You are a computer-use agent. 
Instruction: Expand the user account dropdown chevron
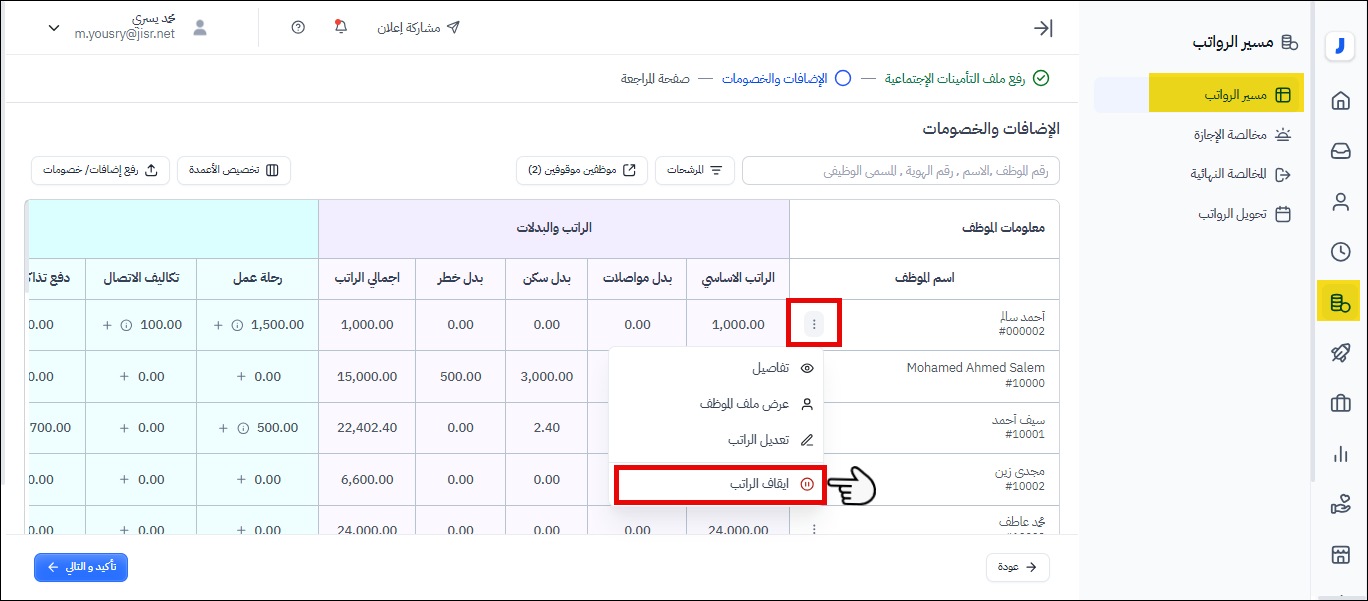pyautogui.click(x=54, y=28)
